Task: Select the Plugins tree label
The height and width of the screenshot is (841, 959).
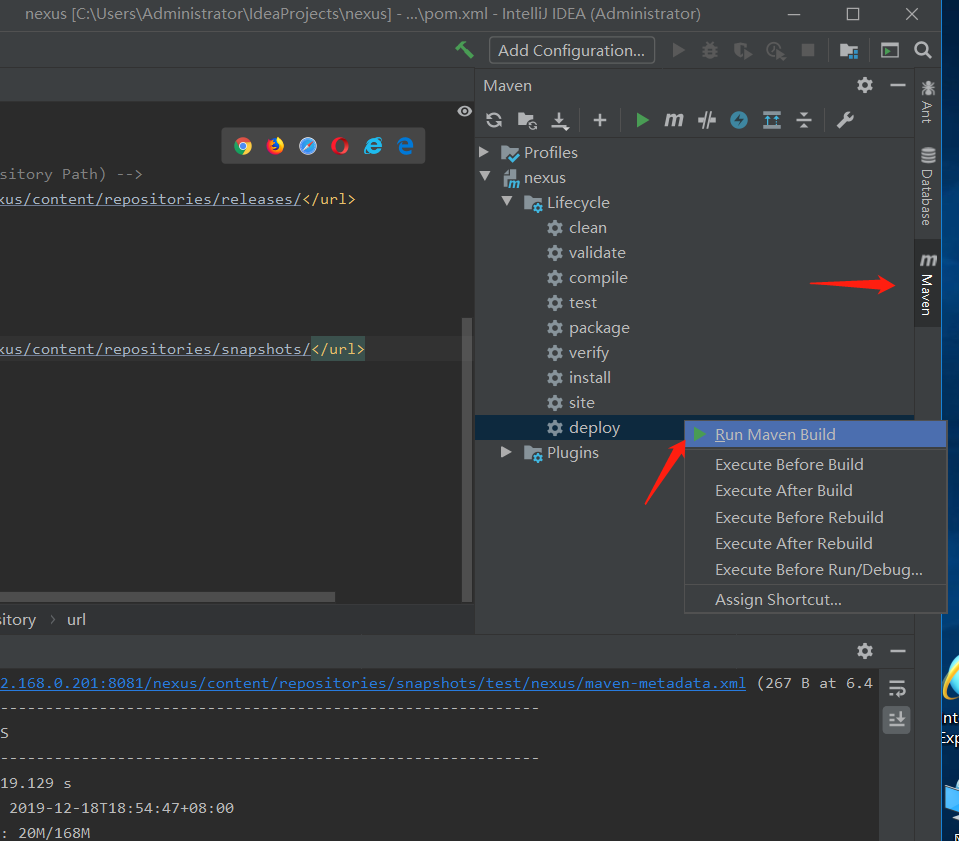Action: (572, 453)
